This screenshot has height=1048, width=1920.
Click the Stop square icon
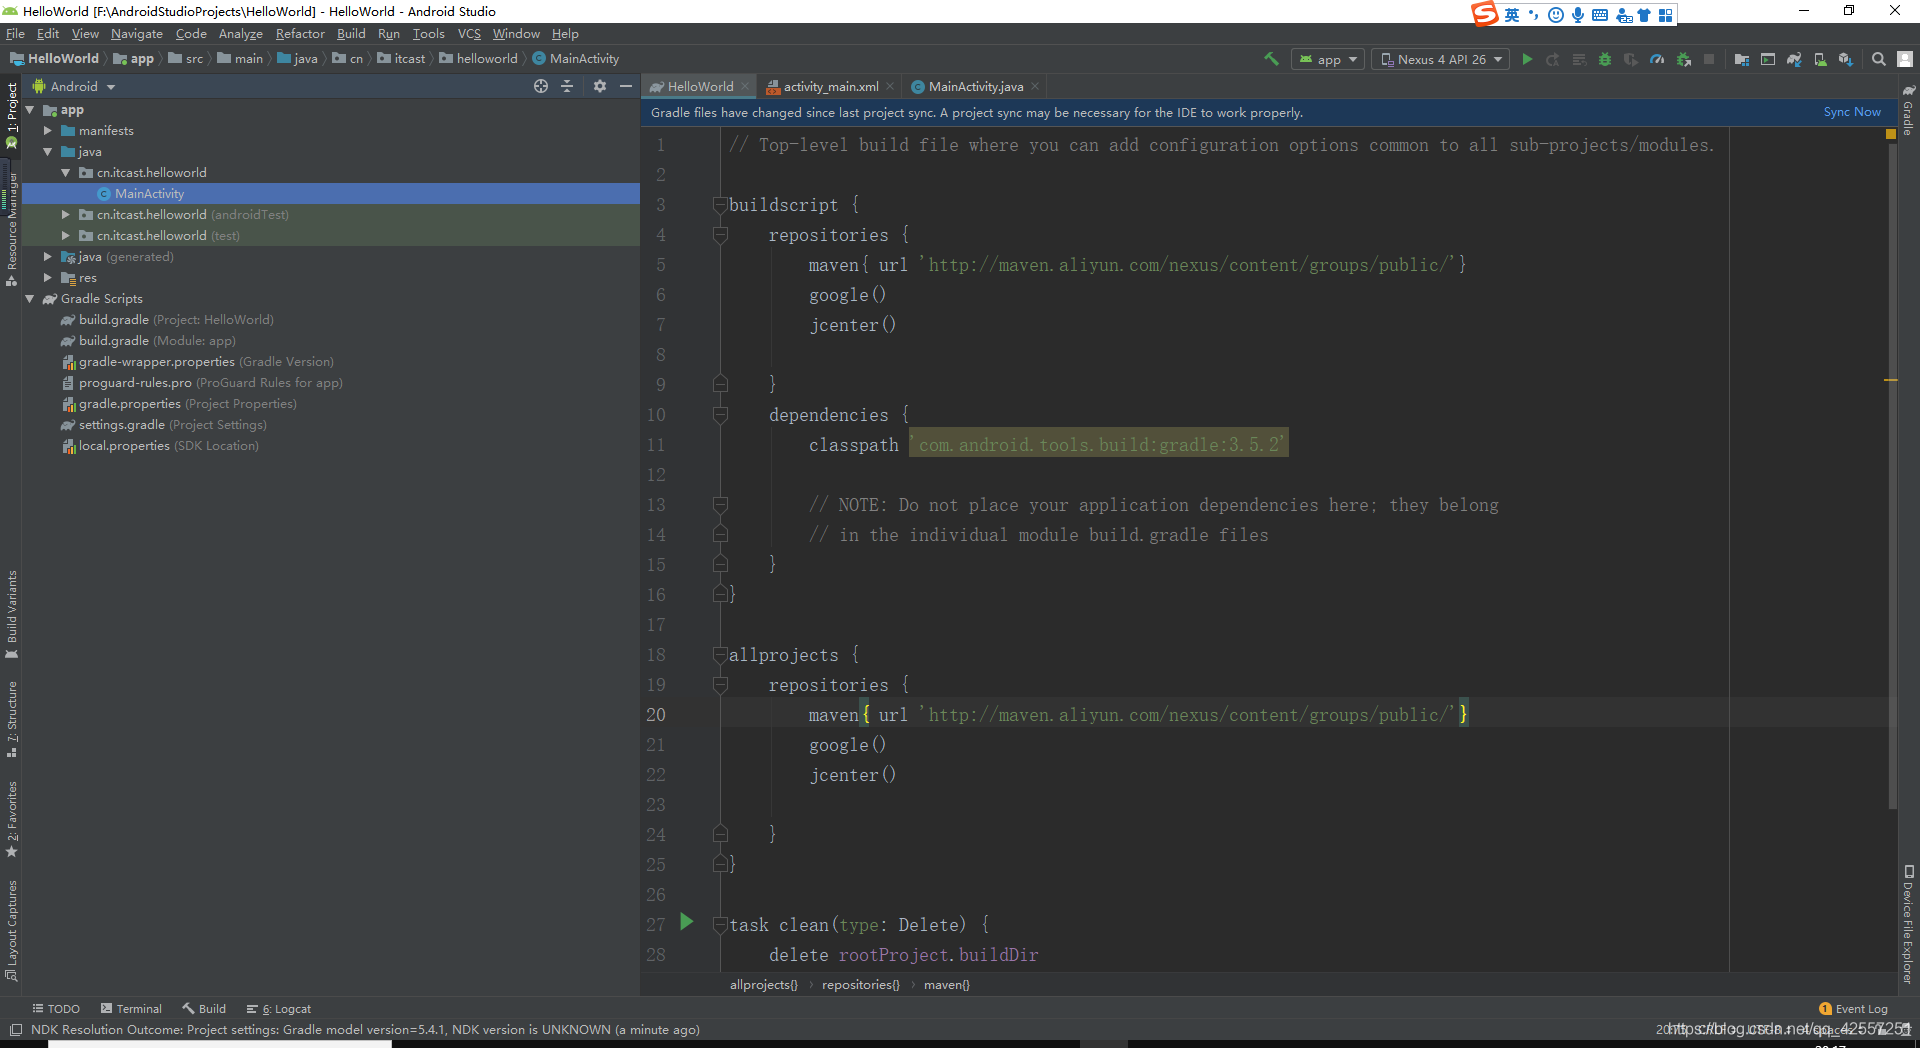tap(1709, 59)
